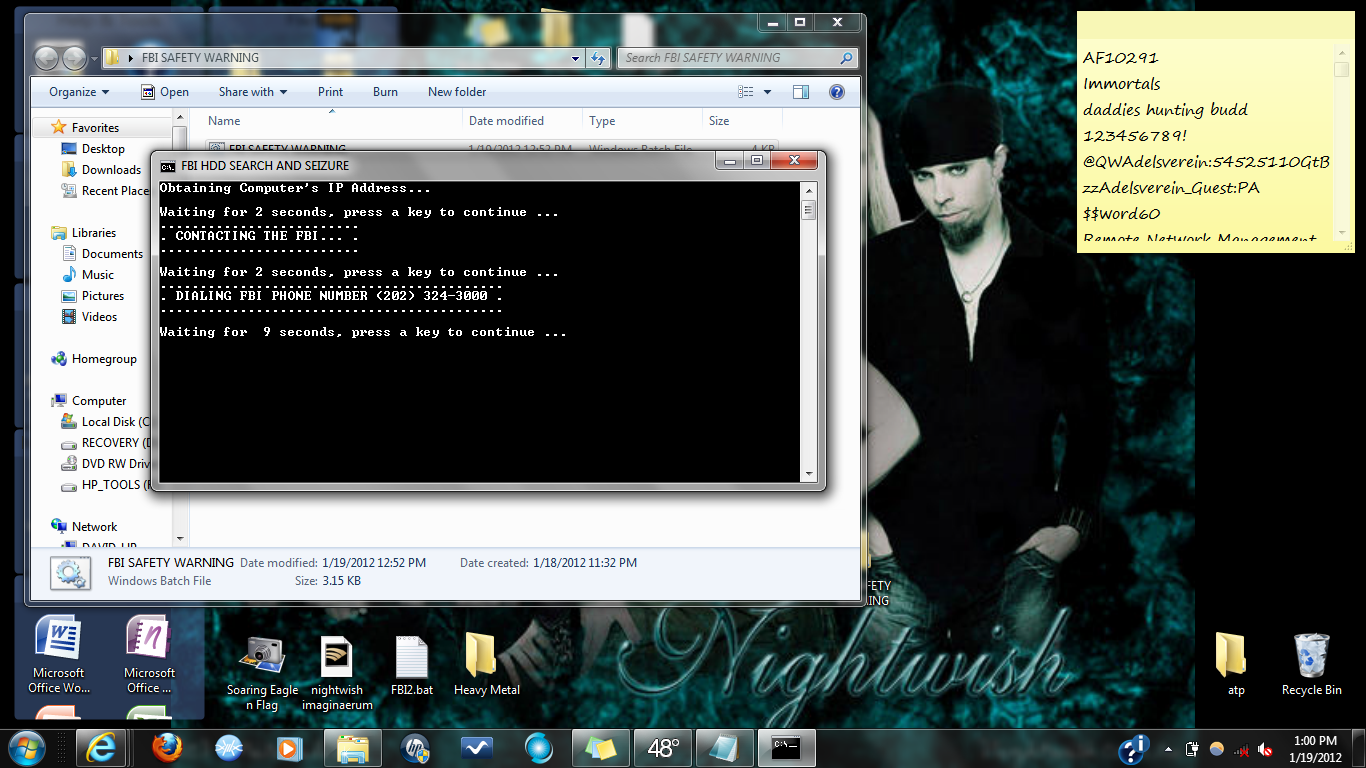The image size is (1366, 768).
Task: Click the Open button in Explorer toolbar
Action: [164, 92]
